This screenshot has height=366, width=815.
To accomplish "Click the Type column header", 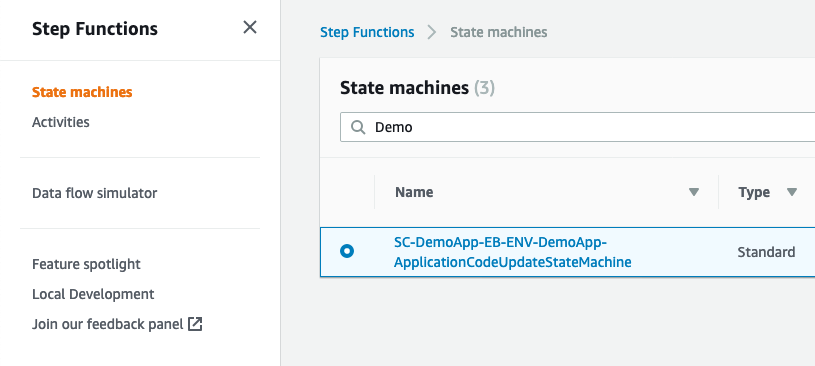I will 754,192.
